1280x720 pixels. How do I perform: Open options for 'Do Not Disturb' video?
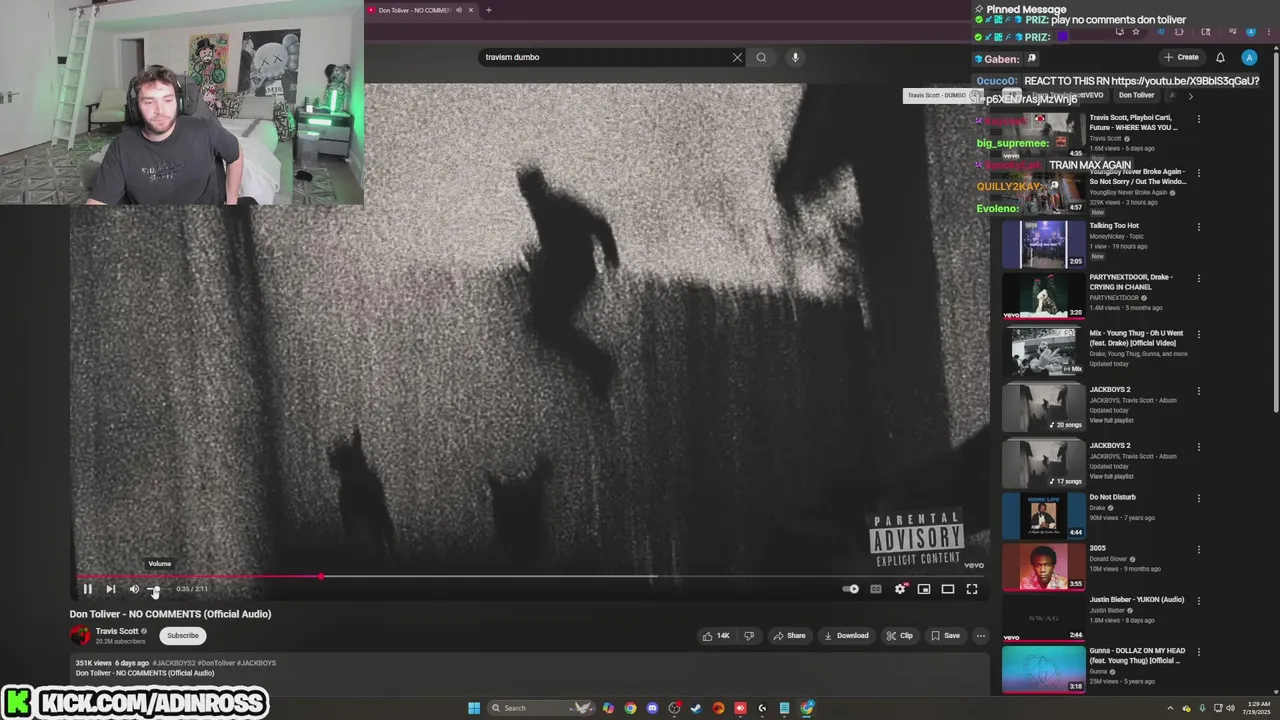(x=1198, y=498)
